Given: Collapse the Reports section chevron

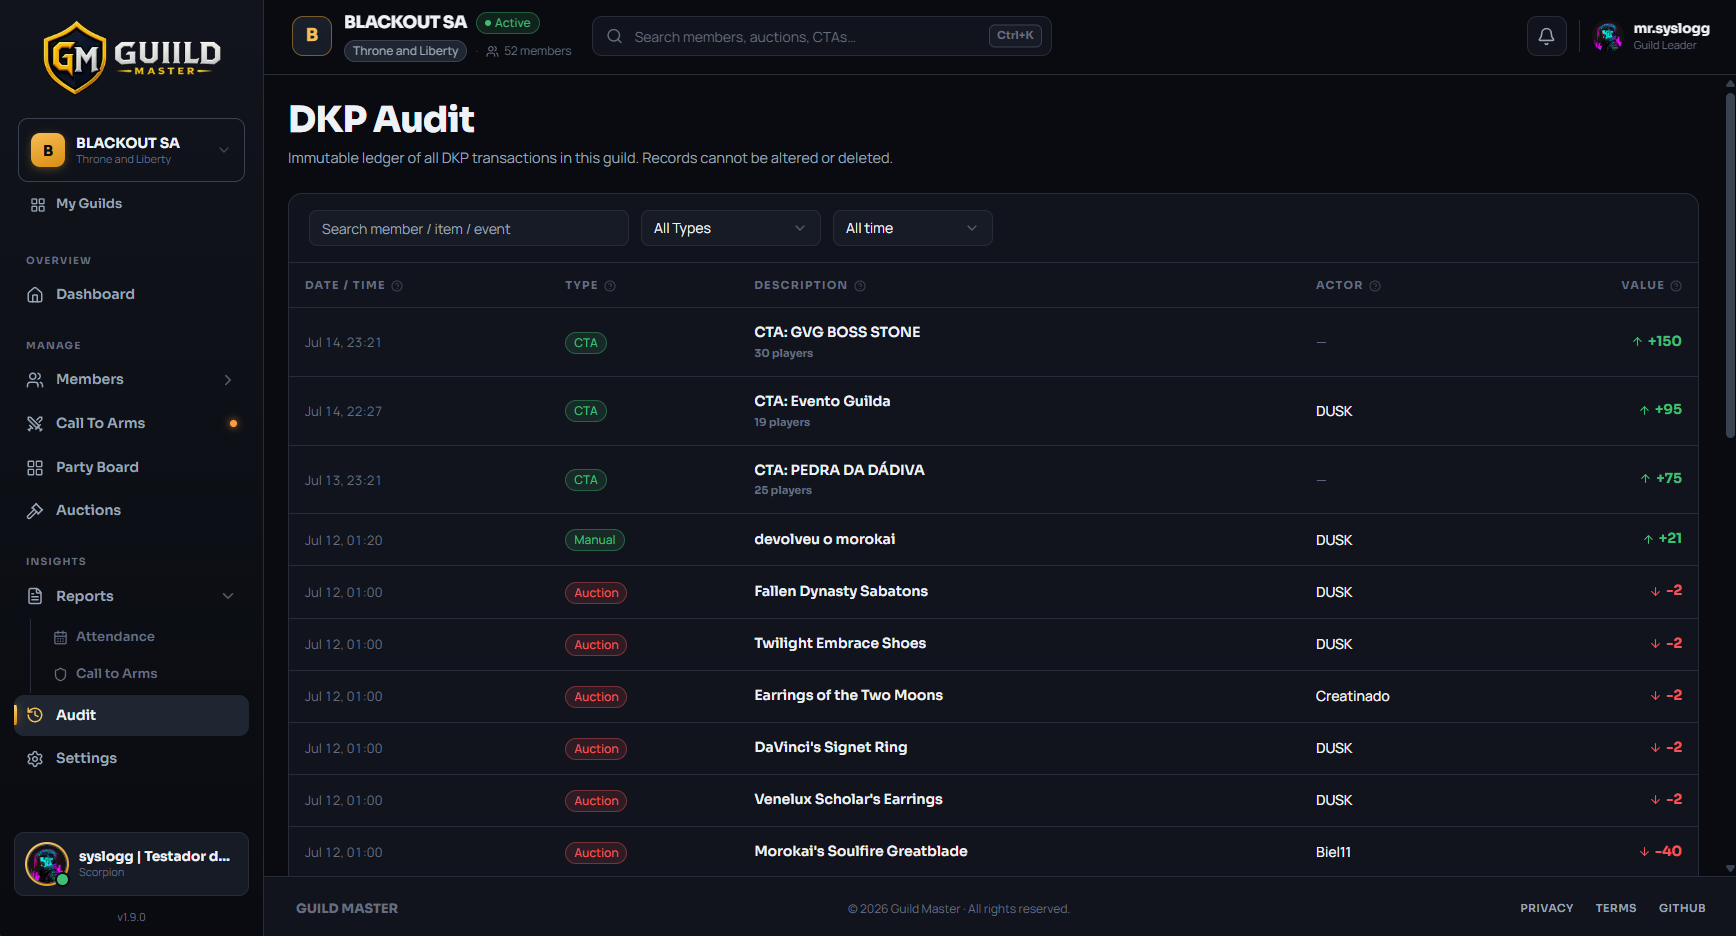Looking at the screenshot, I should [228, 596].
